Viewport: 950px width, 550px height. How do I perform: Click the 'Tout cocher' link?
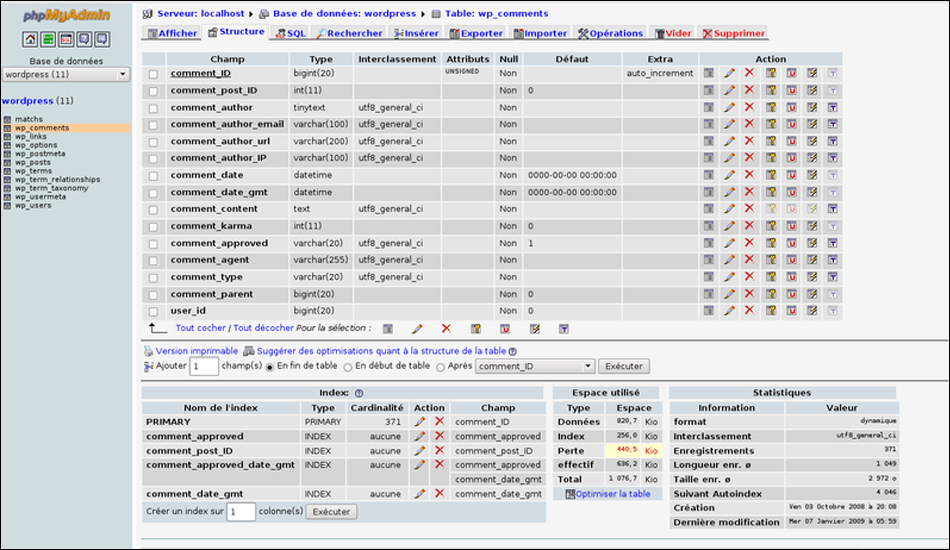tap(201, 328)
